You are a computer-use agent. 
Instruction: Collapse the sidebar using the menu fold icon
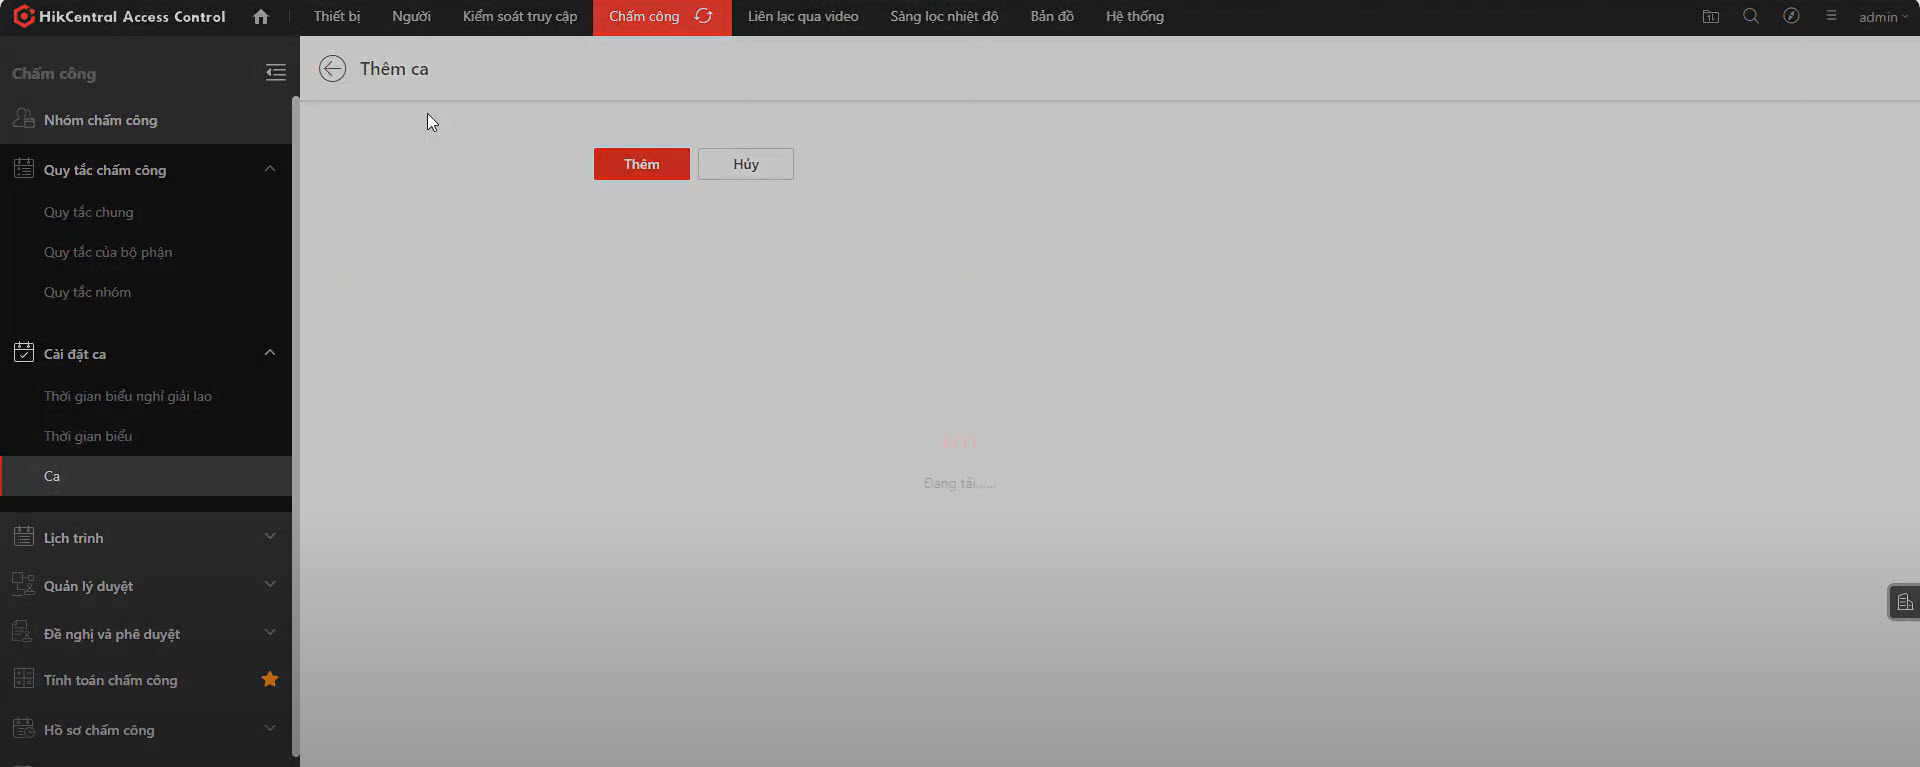point(275,73)
